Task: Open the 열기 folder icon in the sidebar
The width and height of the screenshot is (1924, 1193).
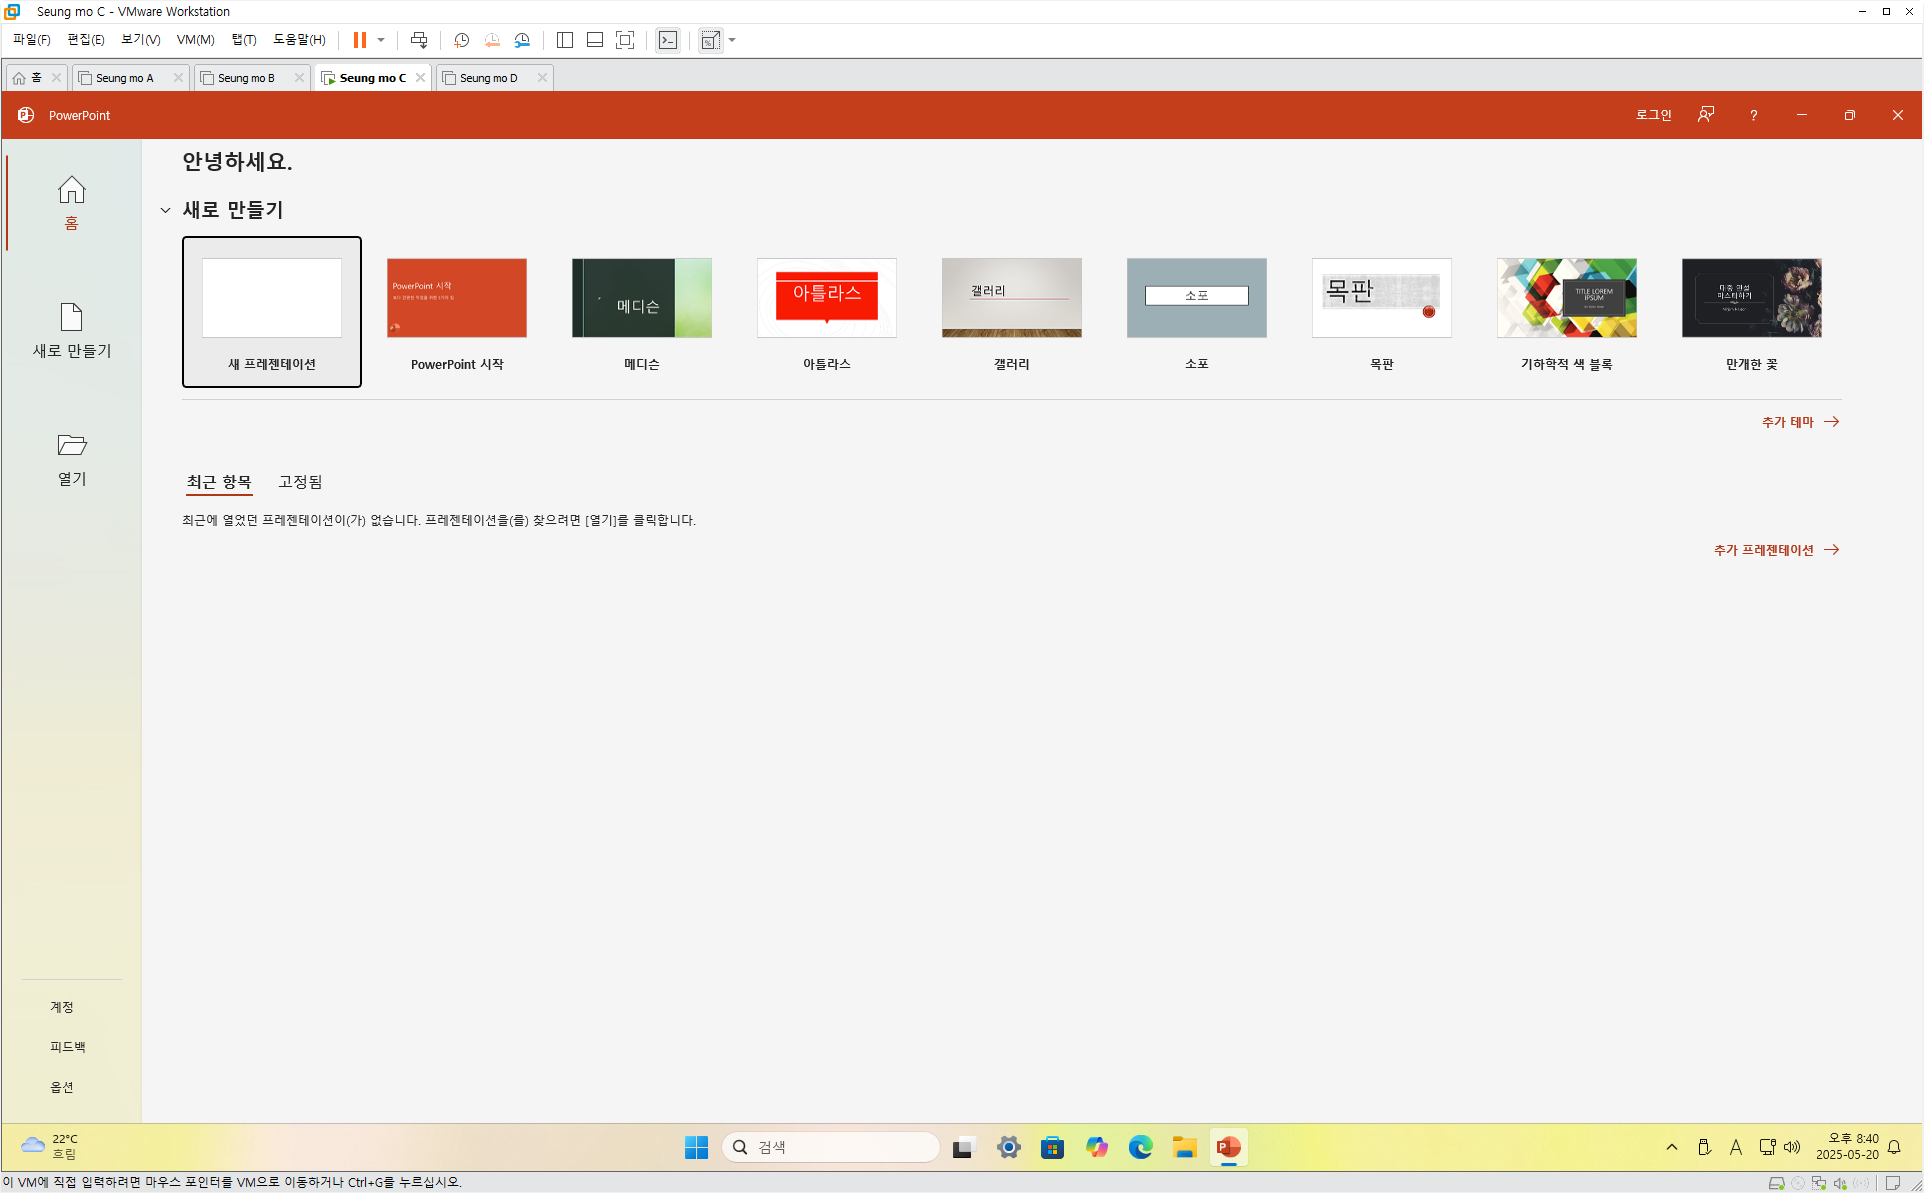Action: click(71, 445)
